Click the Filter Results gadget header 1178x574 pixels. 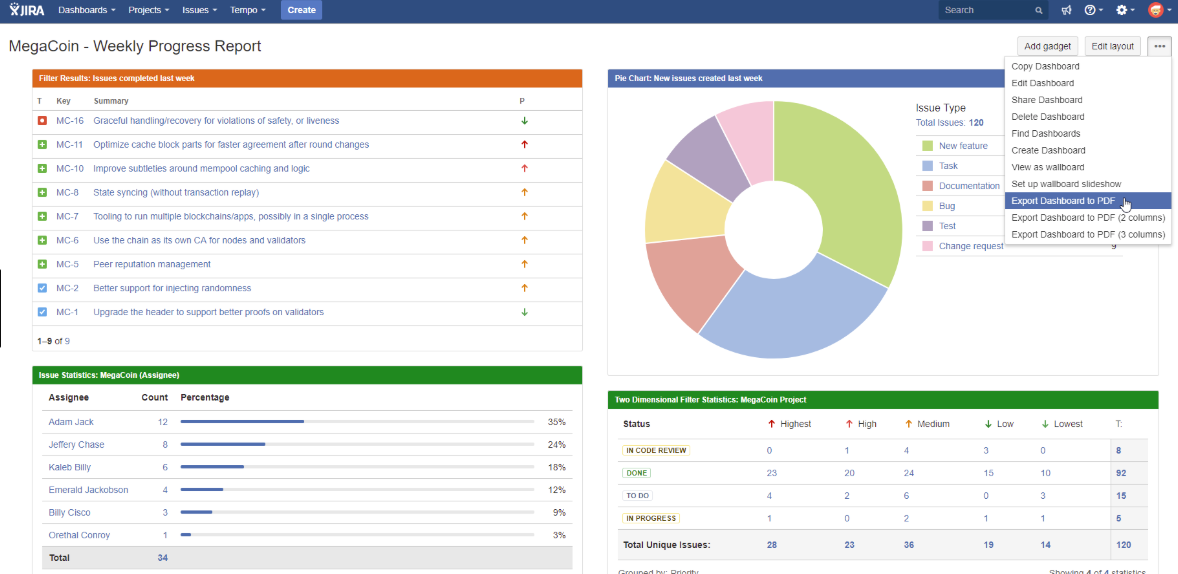tap(307, 78)
